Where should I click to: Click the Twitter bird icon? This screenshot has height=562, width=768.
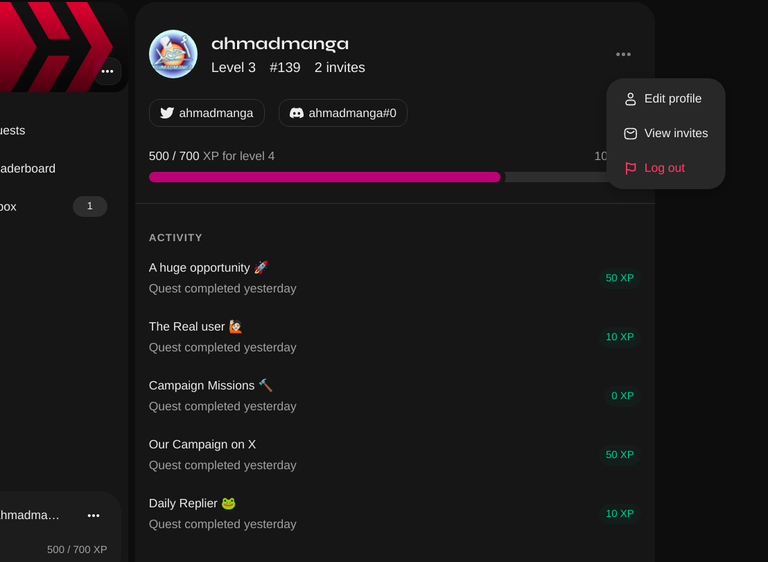[x=167, y=113]
